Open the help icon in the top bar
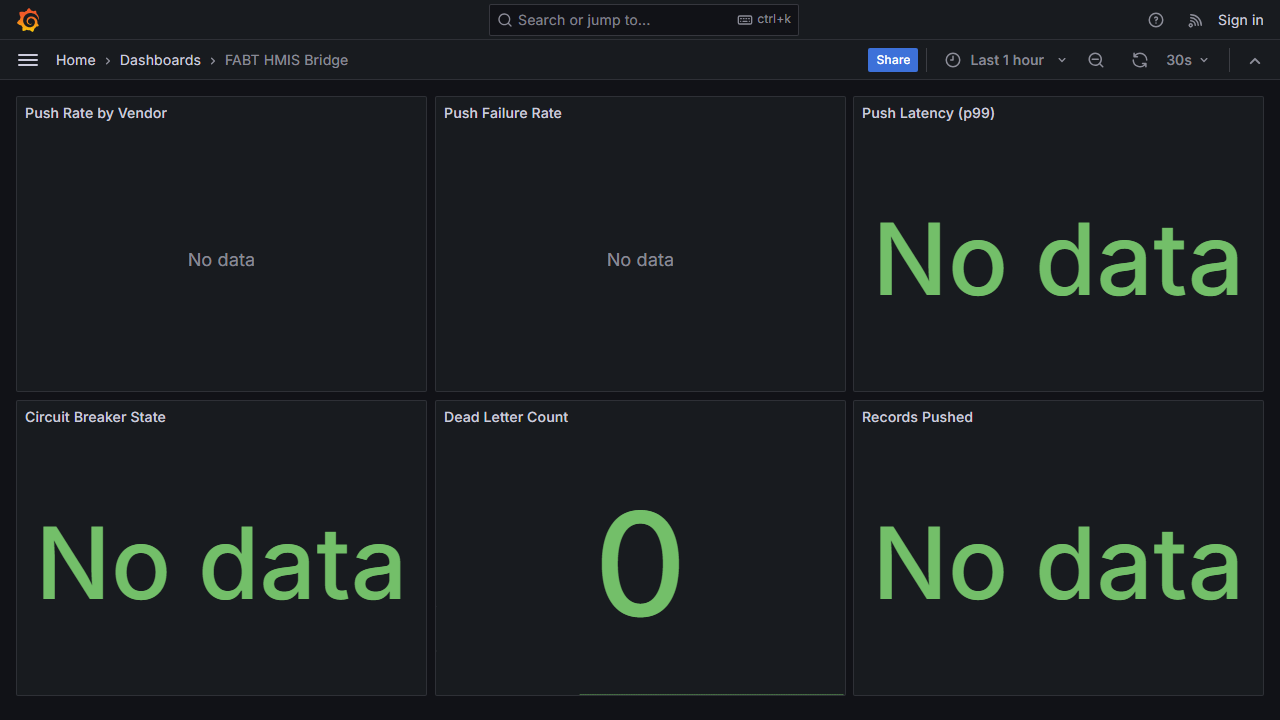Screen dimensions: 1280x720 pyautogui.click(x=1155, y=20)
